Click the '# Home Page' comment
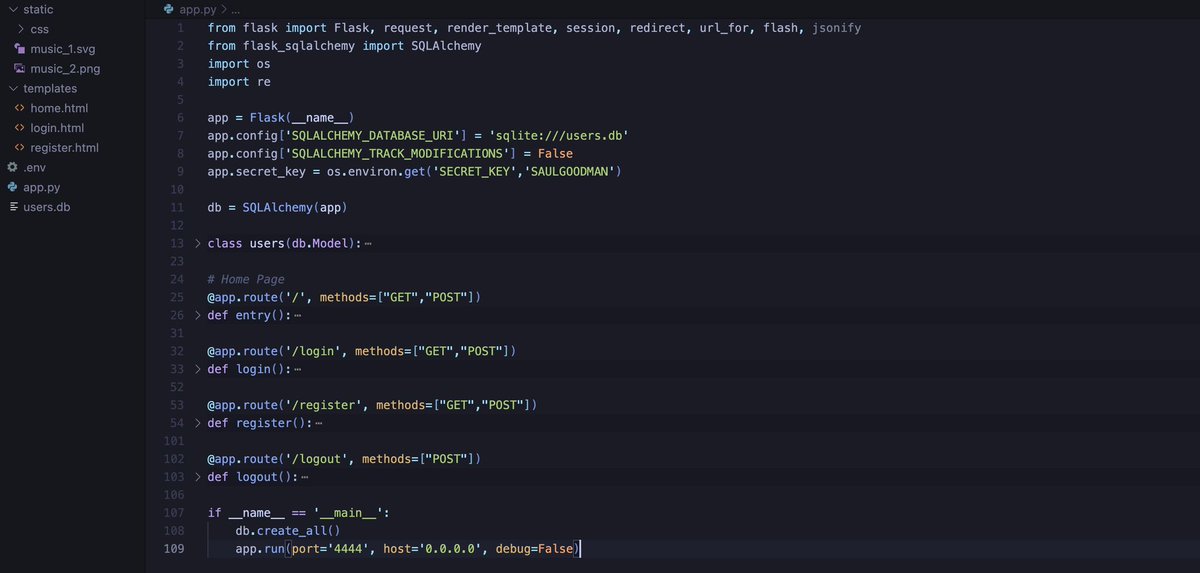 246,279
